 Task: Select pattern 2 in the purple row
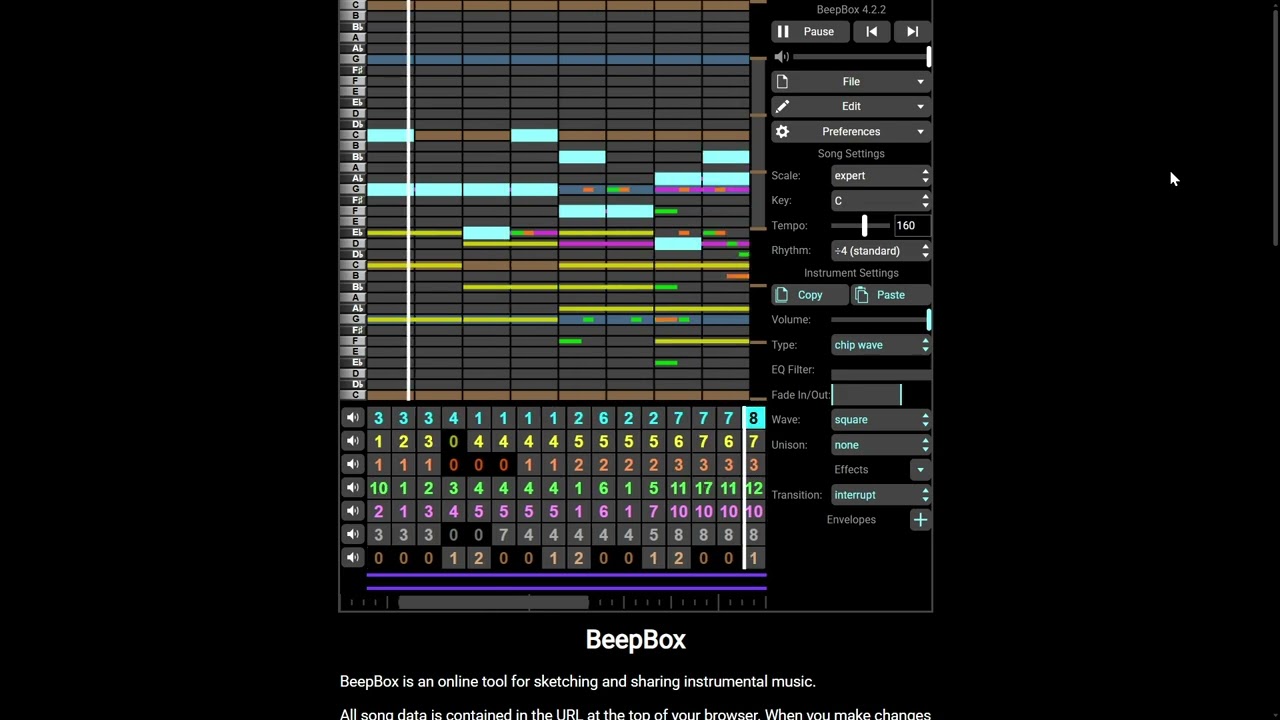(378, 511)
